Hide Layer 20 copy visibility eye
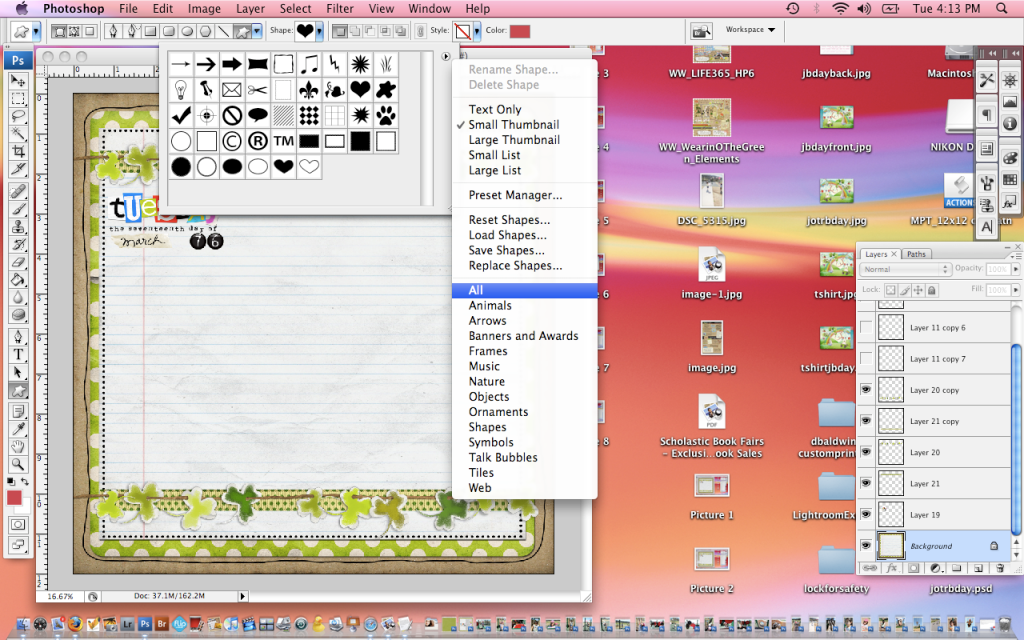The height and width of the screenshot is (640, 1024). point(866,390)
